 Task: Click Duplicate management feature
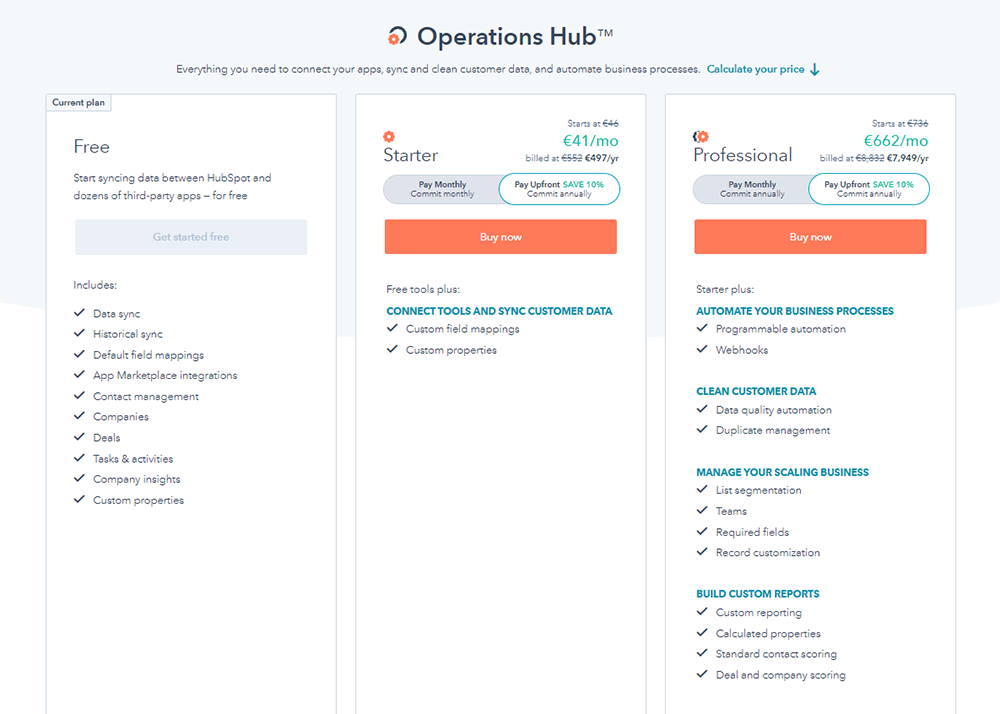coord(773,430)
